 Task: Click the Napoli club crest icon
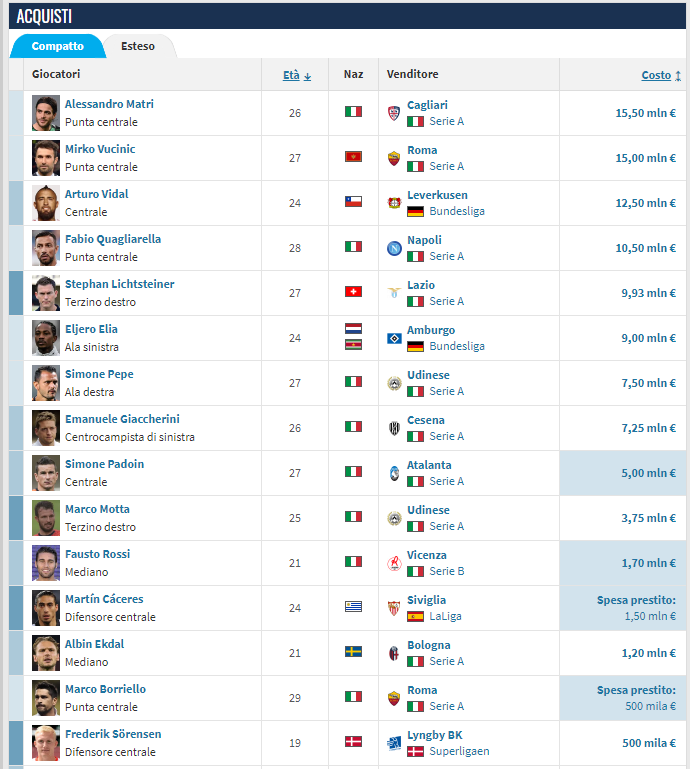[394, 248]
